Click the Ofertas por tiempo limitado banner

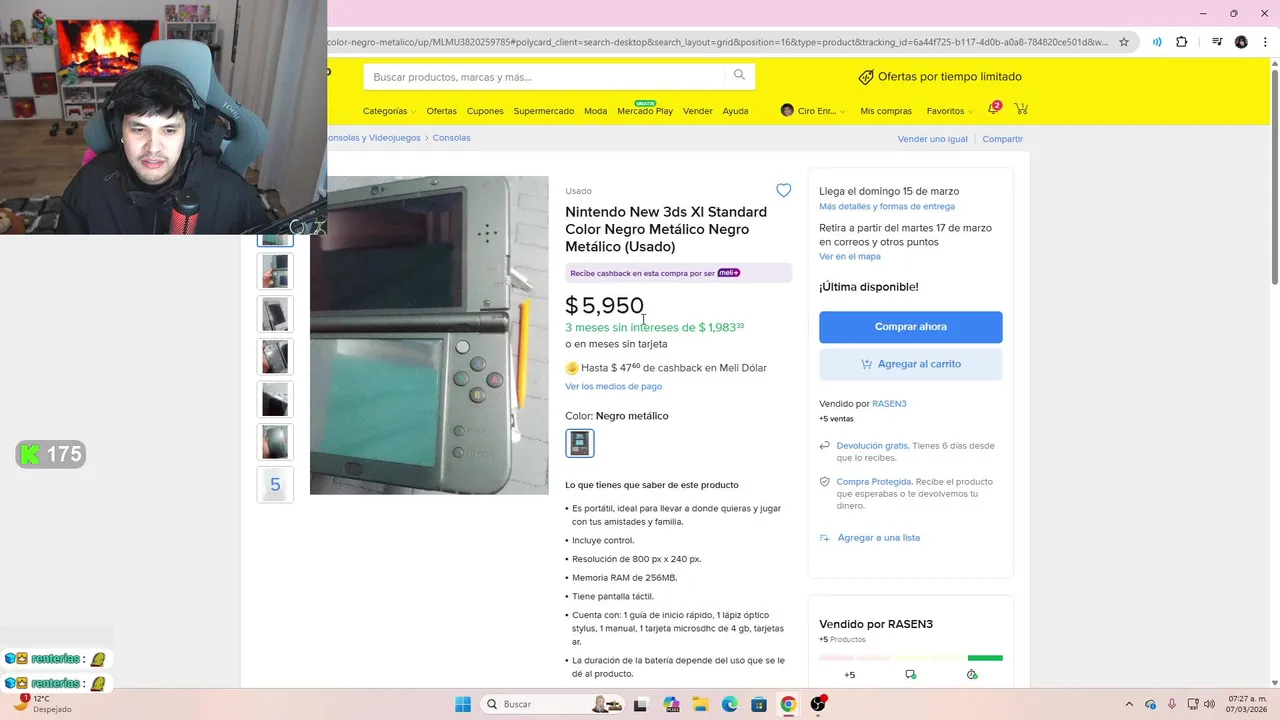[x=940, y=77]
